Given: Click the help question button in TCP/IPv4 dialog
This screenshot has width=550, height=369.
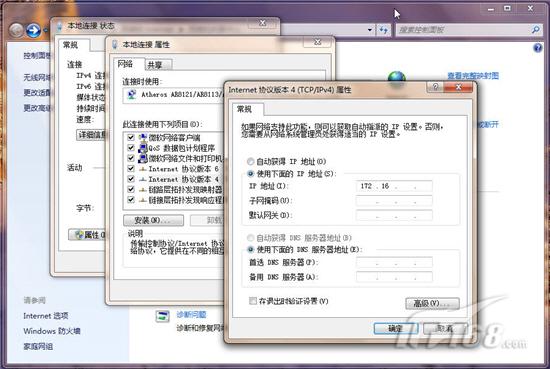Looking at the screenshot, I should (436, 87).
